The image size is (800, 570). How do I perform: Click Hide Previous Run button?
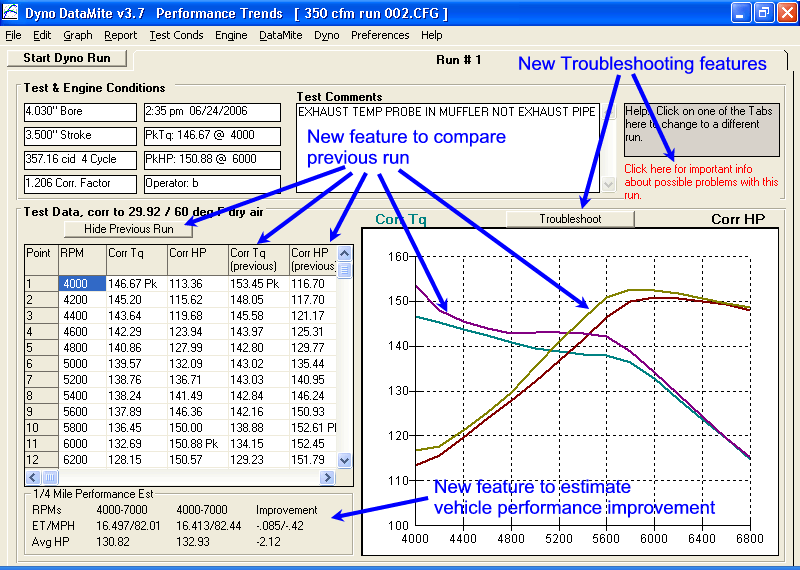129,229
